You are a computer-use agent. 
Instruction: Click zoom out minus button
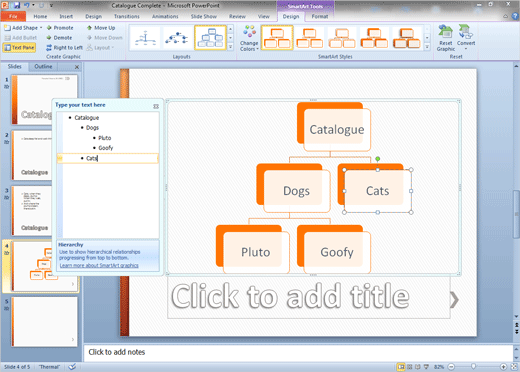(x=451, y=367)
